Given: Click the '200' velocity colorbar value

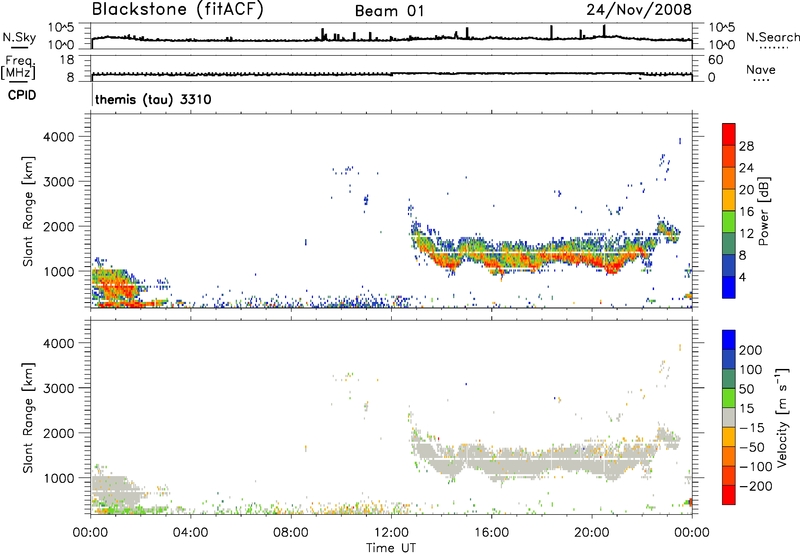Looking at the screenshot, I should click(750, 350).
